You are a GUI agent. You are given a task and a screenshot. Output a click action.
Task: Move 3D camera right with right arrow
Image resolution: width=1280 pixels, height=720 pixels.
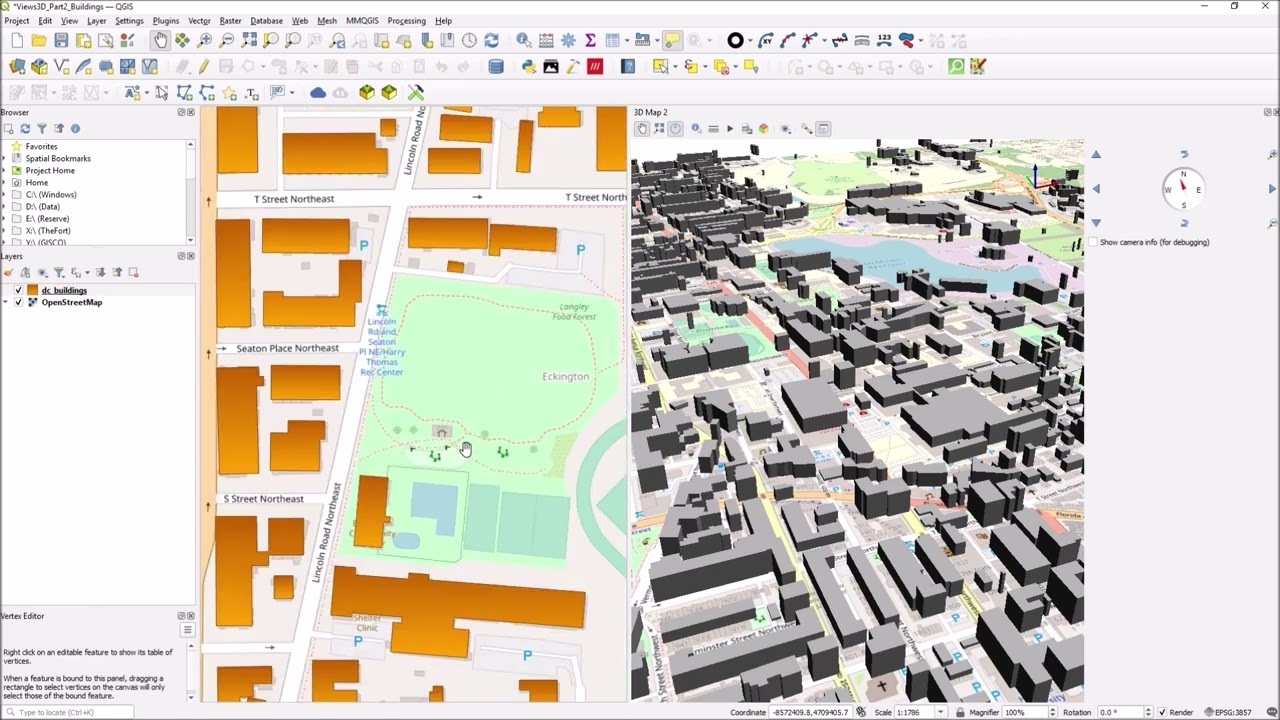pos(1272,189)
